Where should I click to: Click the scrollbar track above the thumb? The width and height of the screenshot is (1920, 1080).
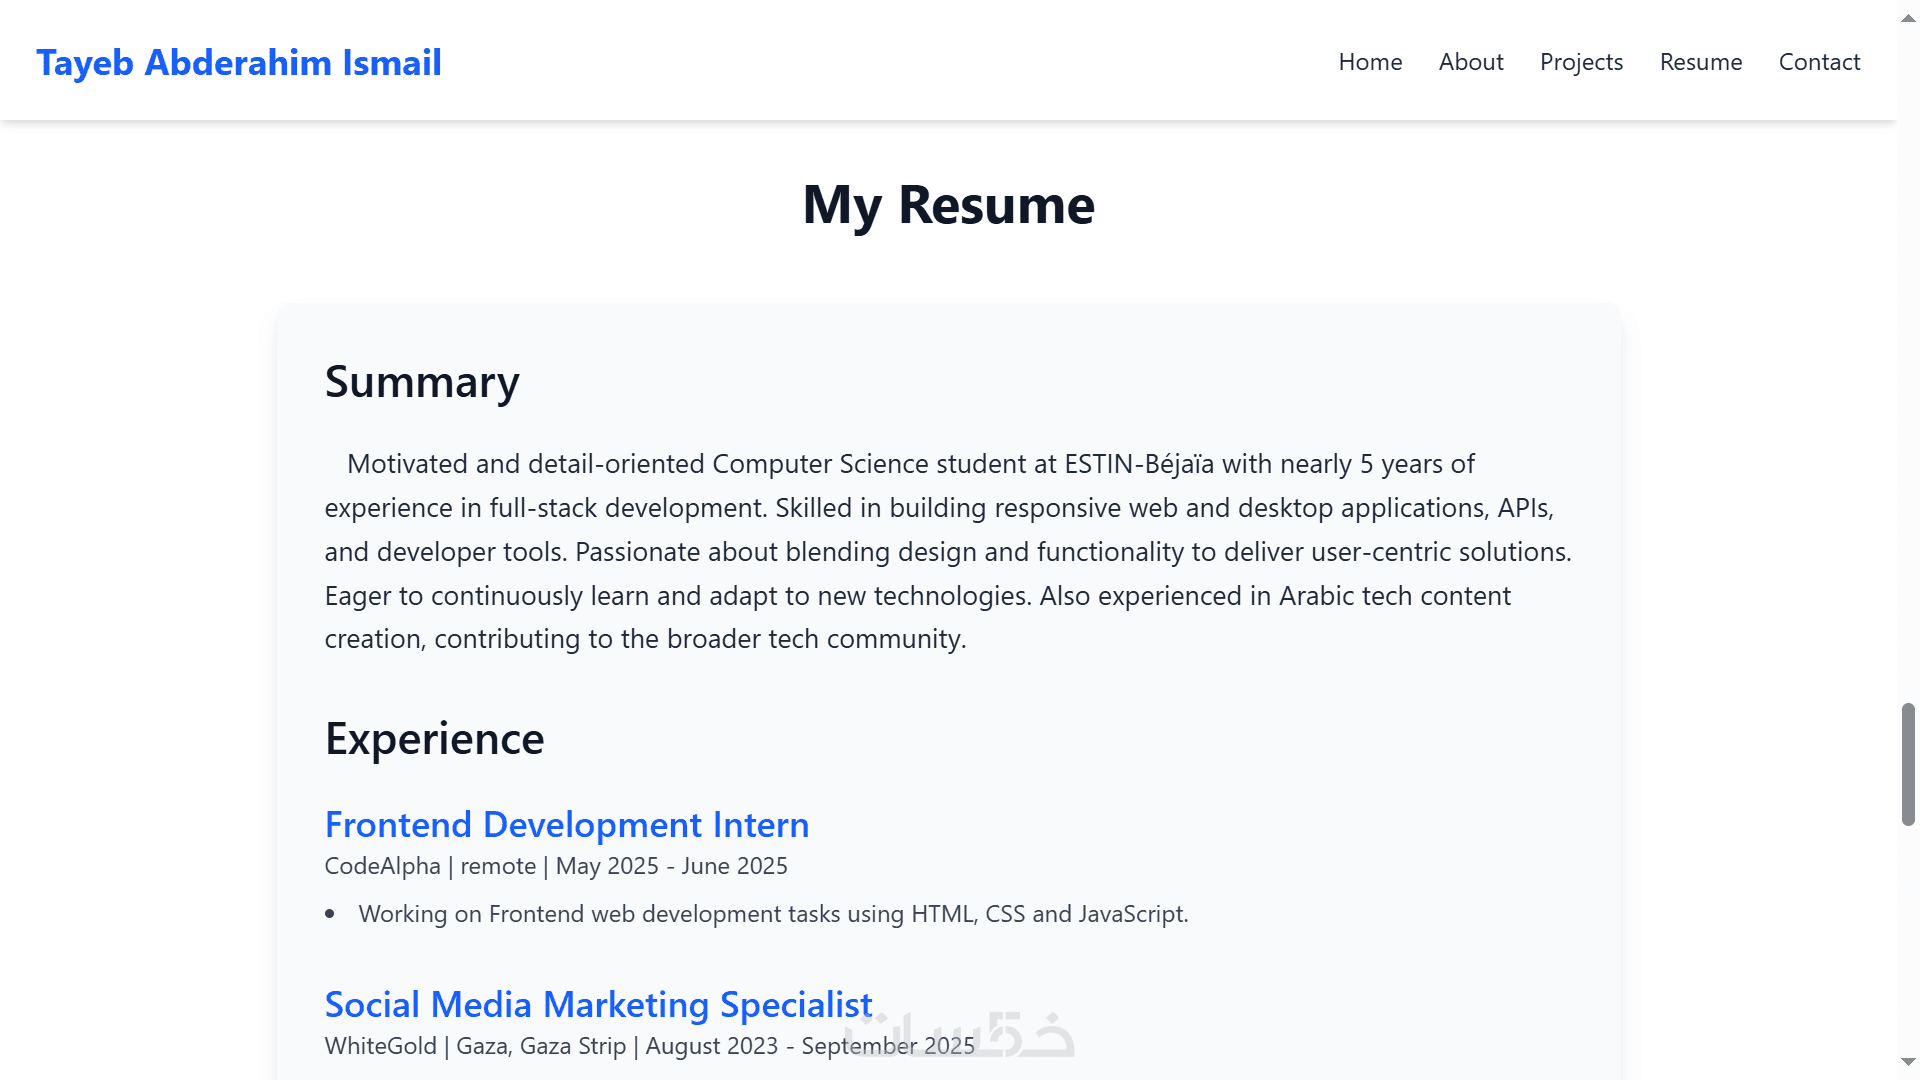[1908, 400]
